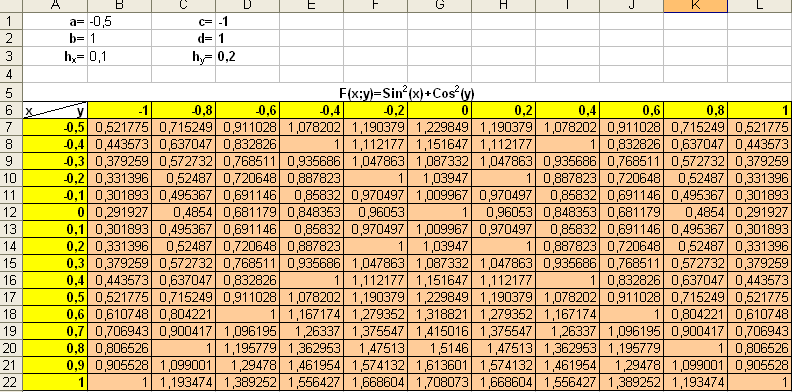Click the row number 6 header
This screenshot has width=792, height=392.
[x=11, y=110]
